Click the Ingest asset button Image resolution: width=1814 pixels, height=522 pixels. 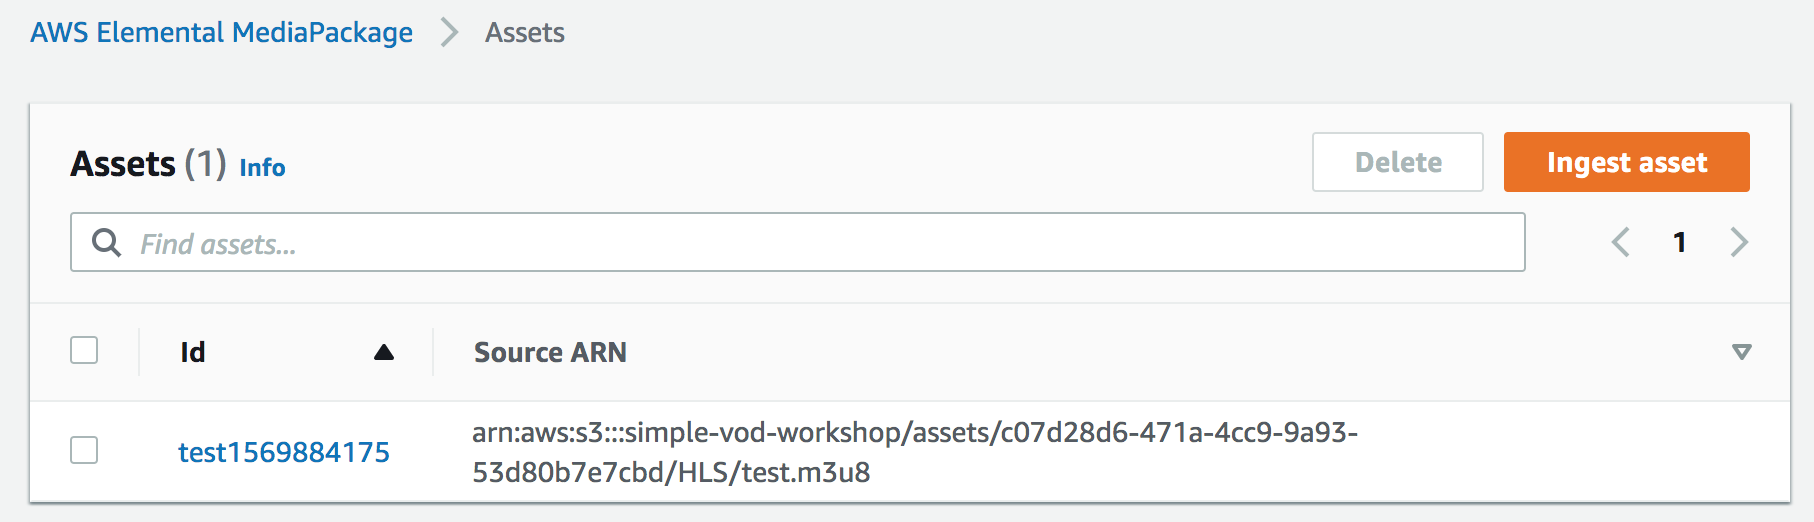coord(1626,162)
